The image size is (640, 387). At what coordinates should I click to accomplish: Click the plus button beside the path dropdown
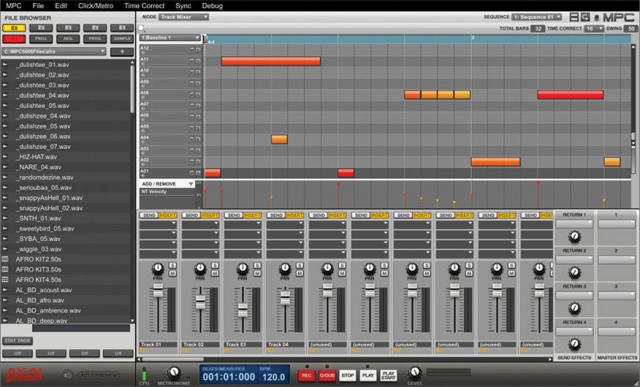click(x=122, y=52)
